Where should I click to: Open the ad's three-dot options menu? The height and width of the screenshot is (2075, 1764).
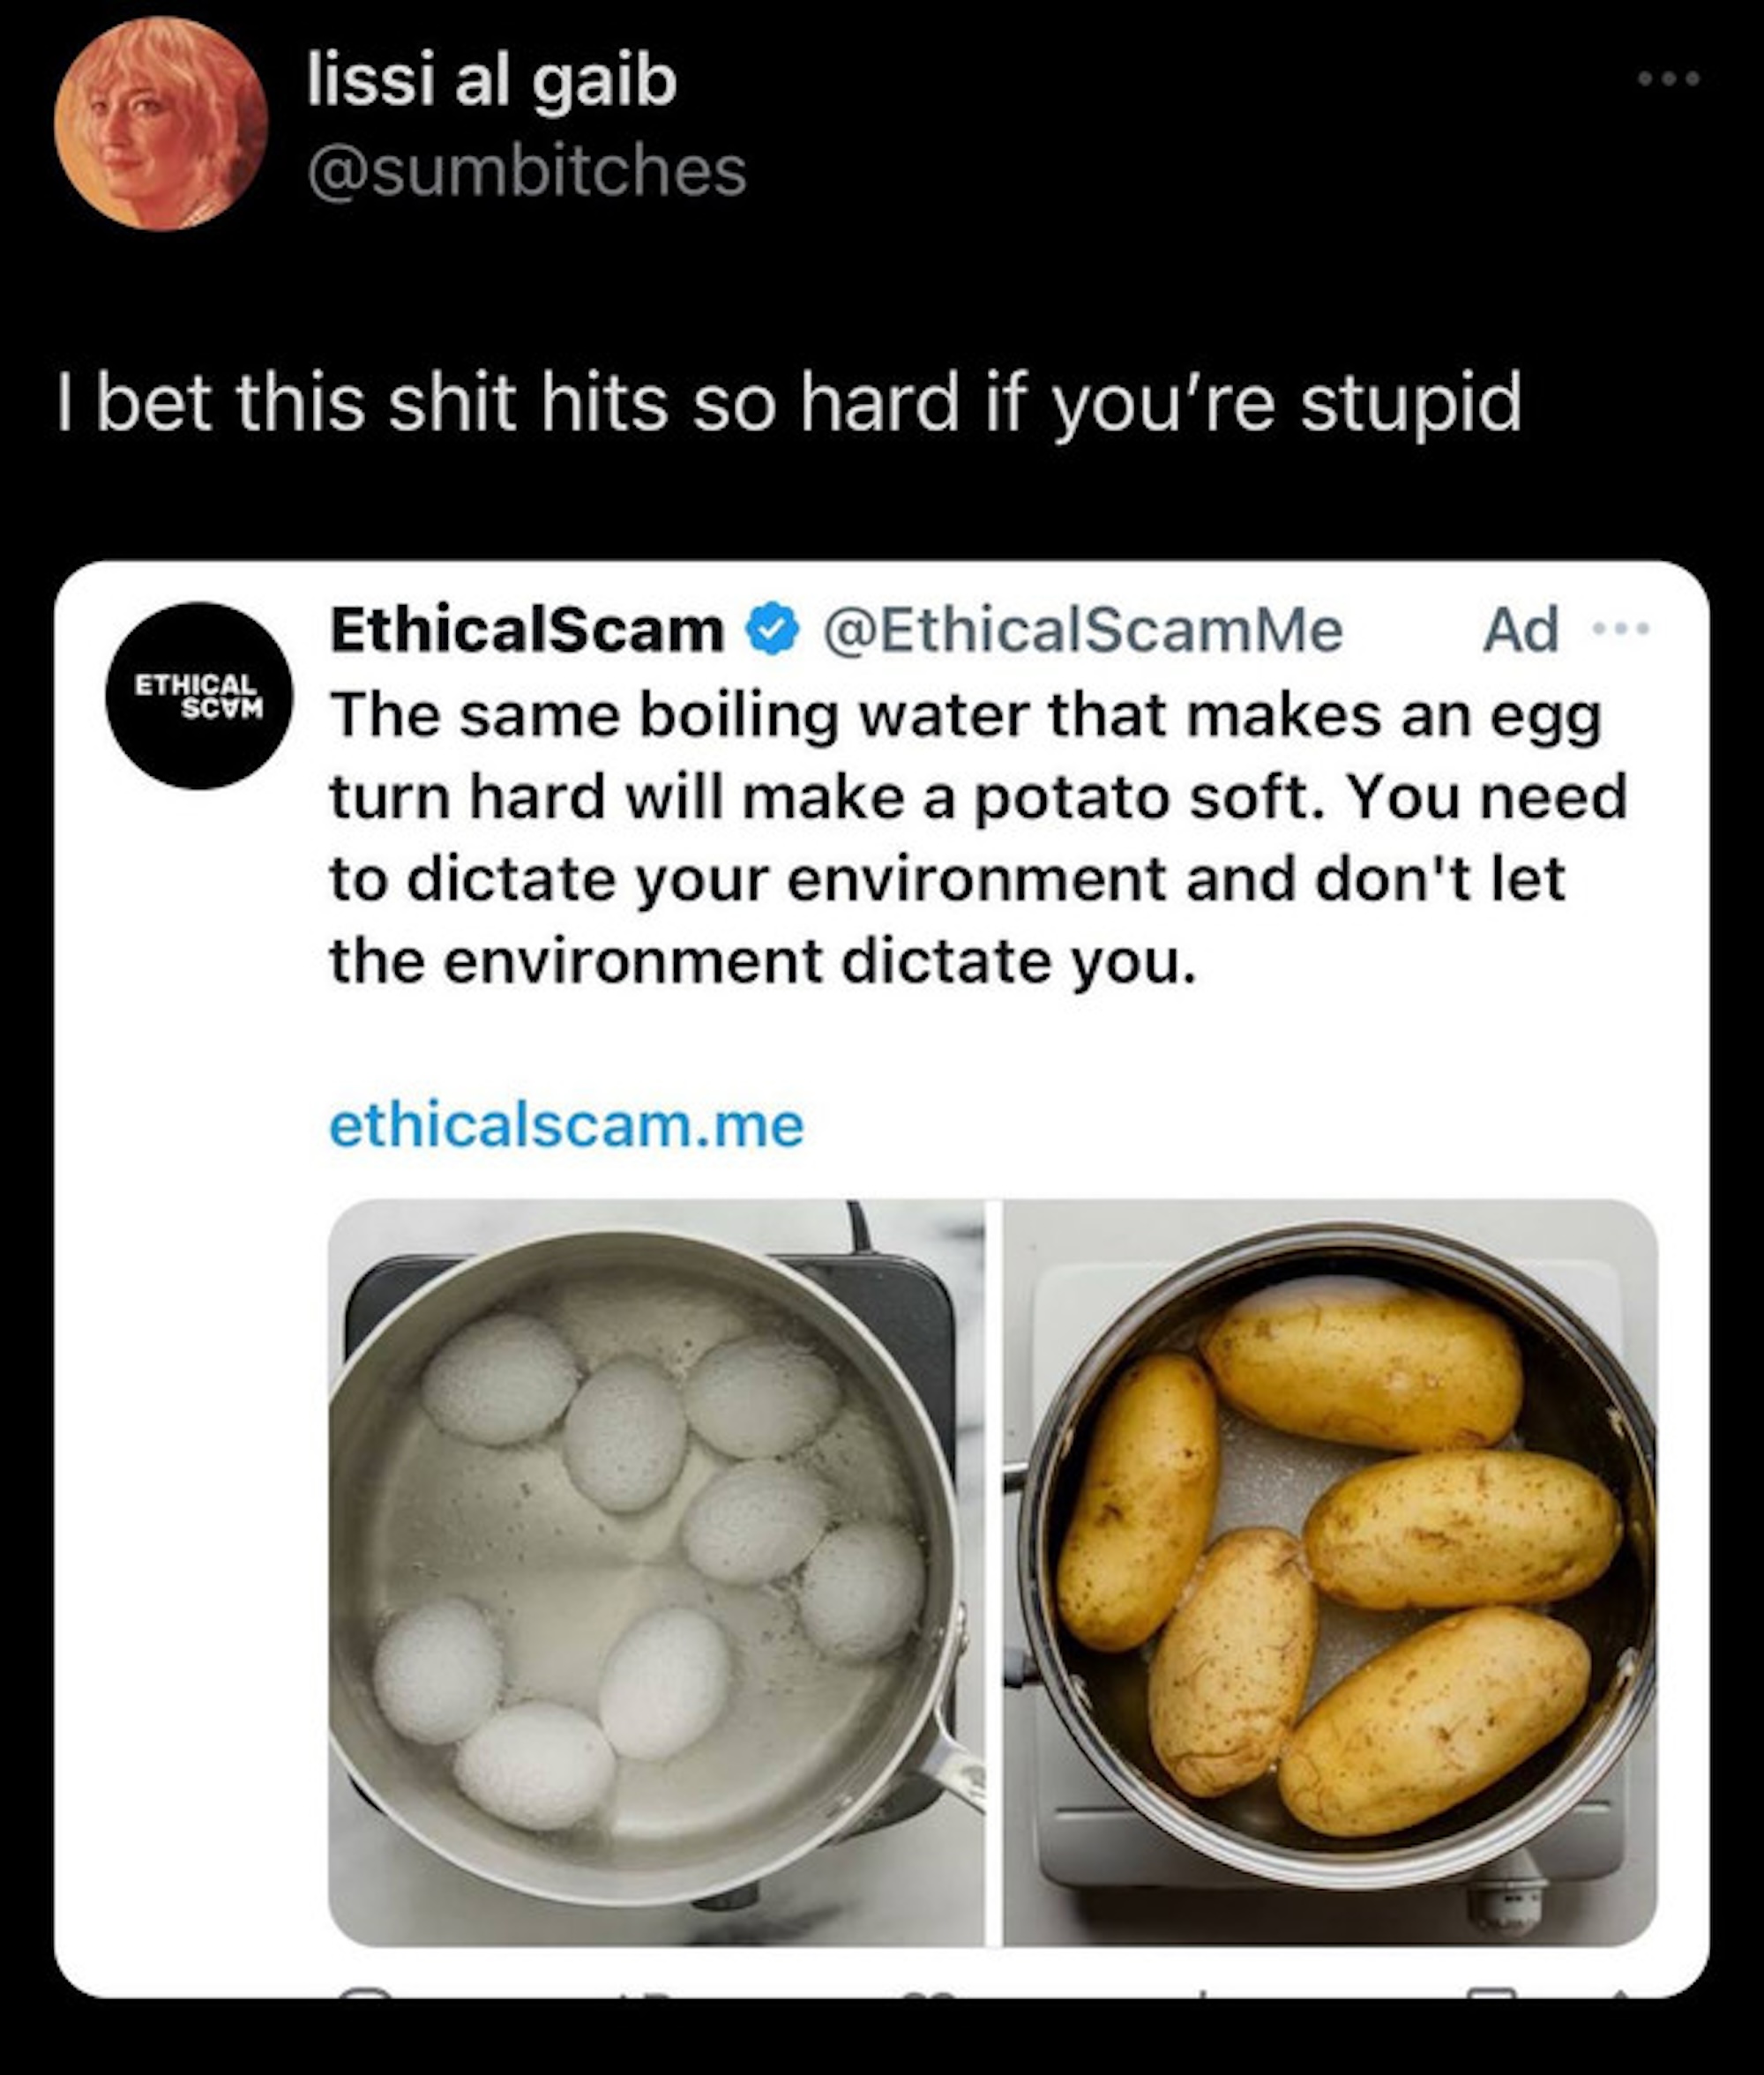pos(1620,629)
